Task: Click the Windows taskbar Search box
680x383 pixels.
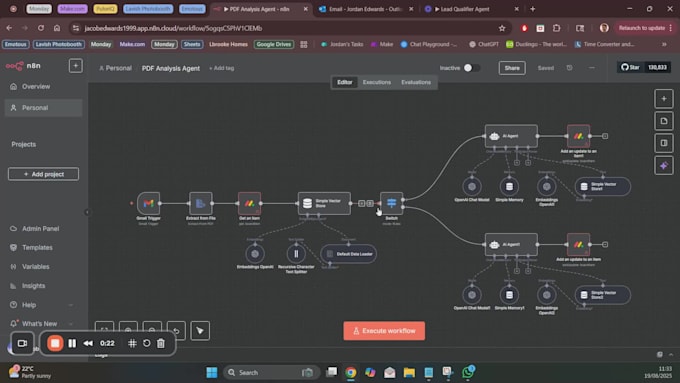Action: [271, 372]
